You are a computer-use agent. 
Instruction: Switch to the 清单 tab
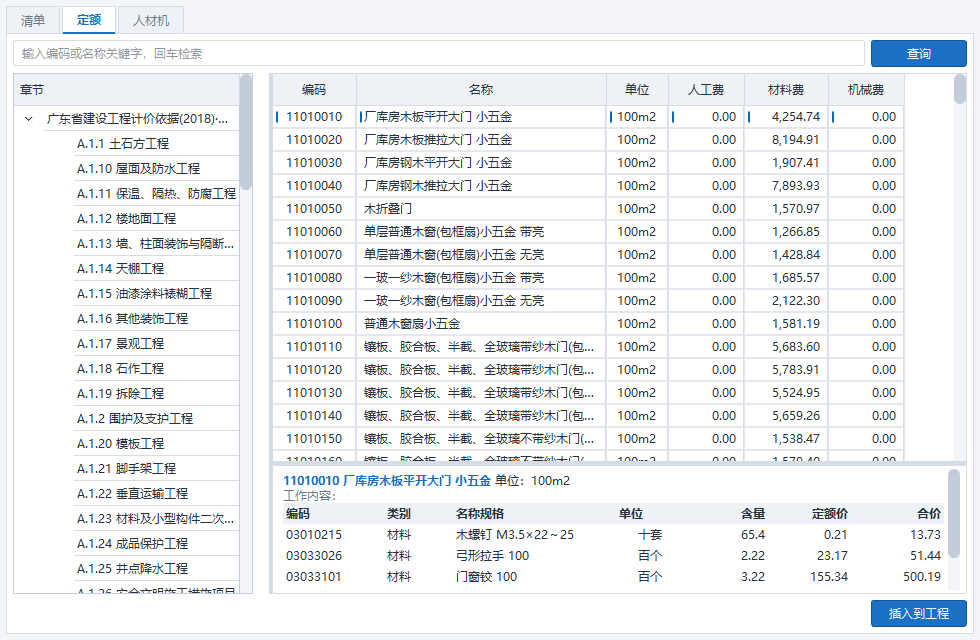pyautogui.click(x=33, y=20)
